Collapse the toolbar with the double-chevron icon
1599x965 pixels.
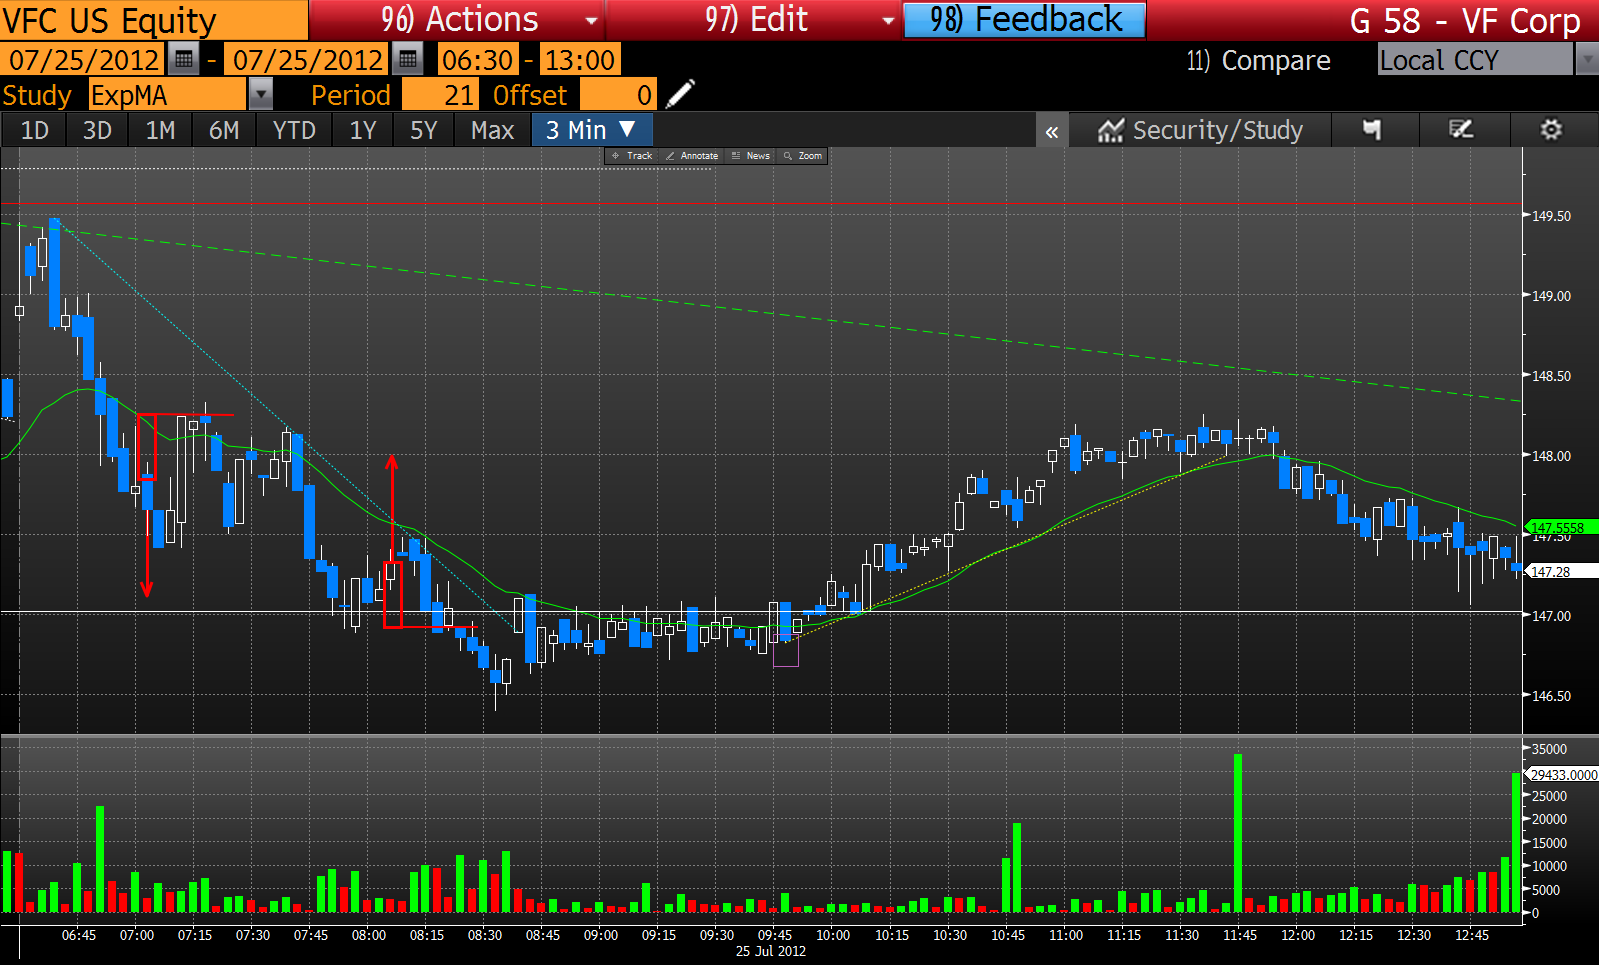(1052, 131)
